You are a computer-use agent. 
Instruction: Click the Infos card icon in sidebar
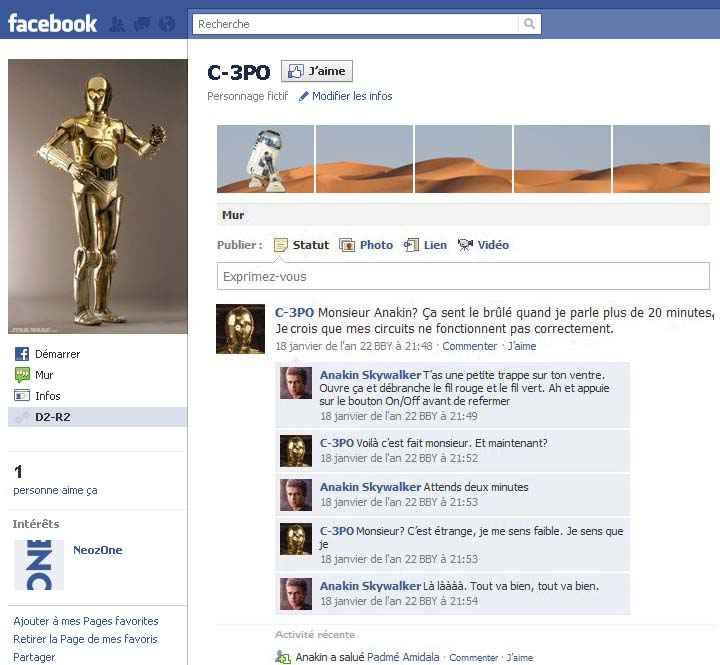(x=22, y=395)
